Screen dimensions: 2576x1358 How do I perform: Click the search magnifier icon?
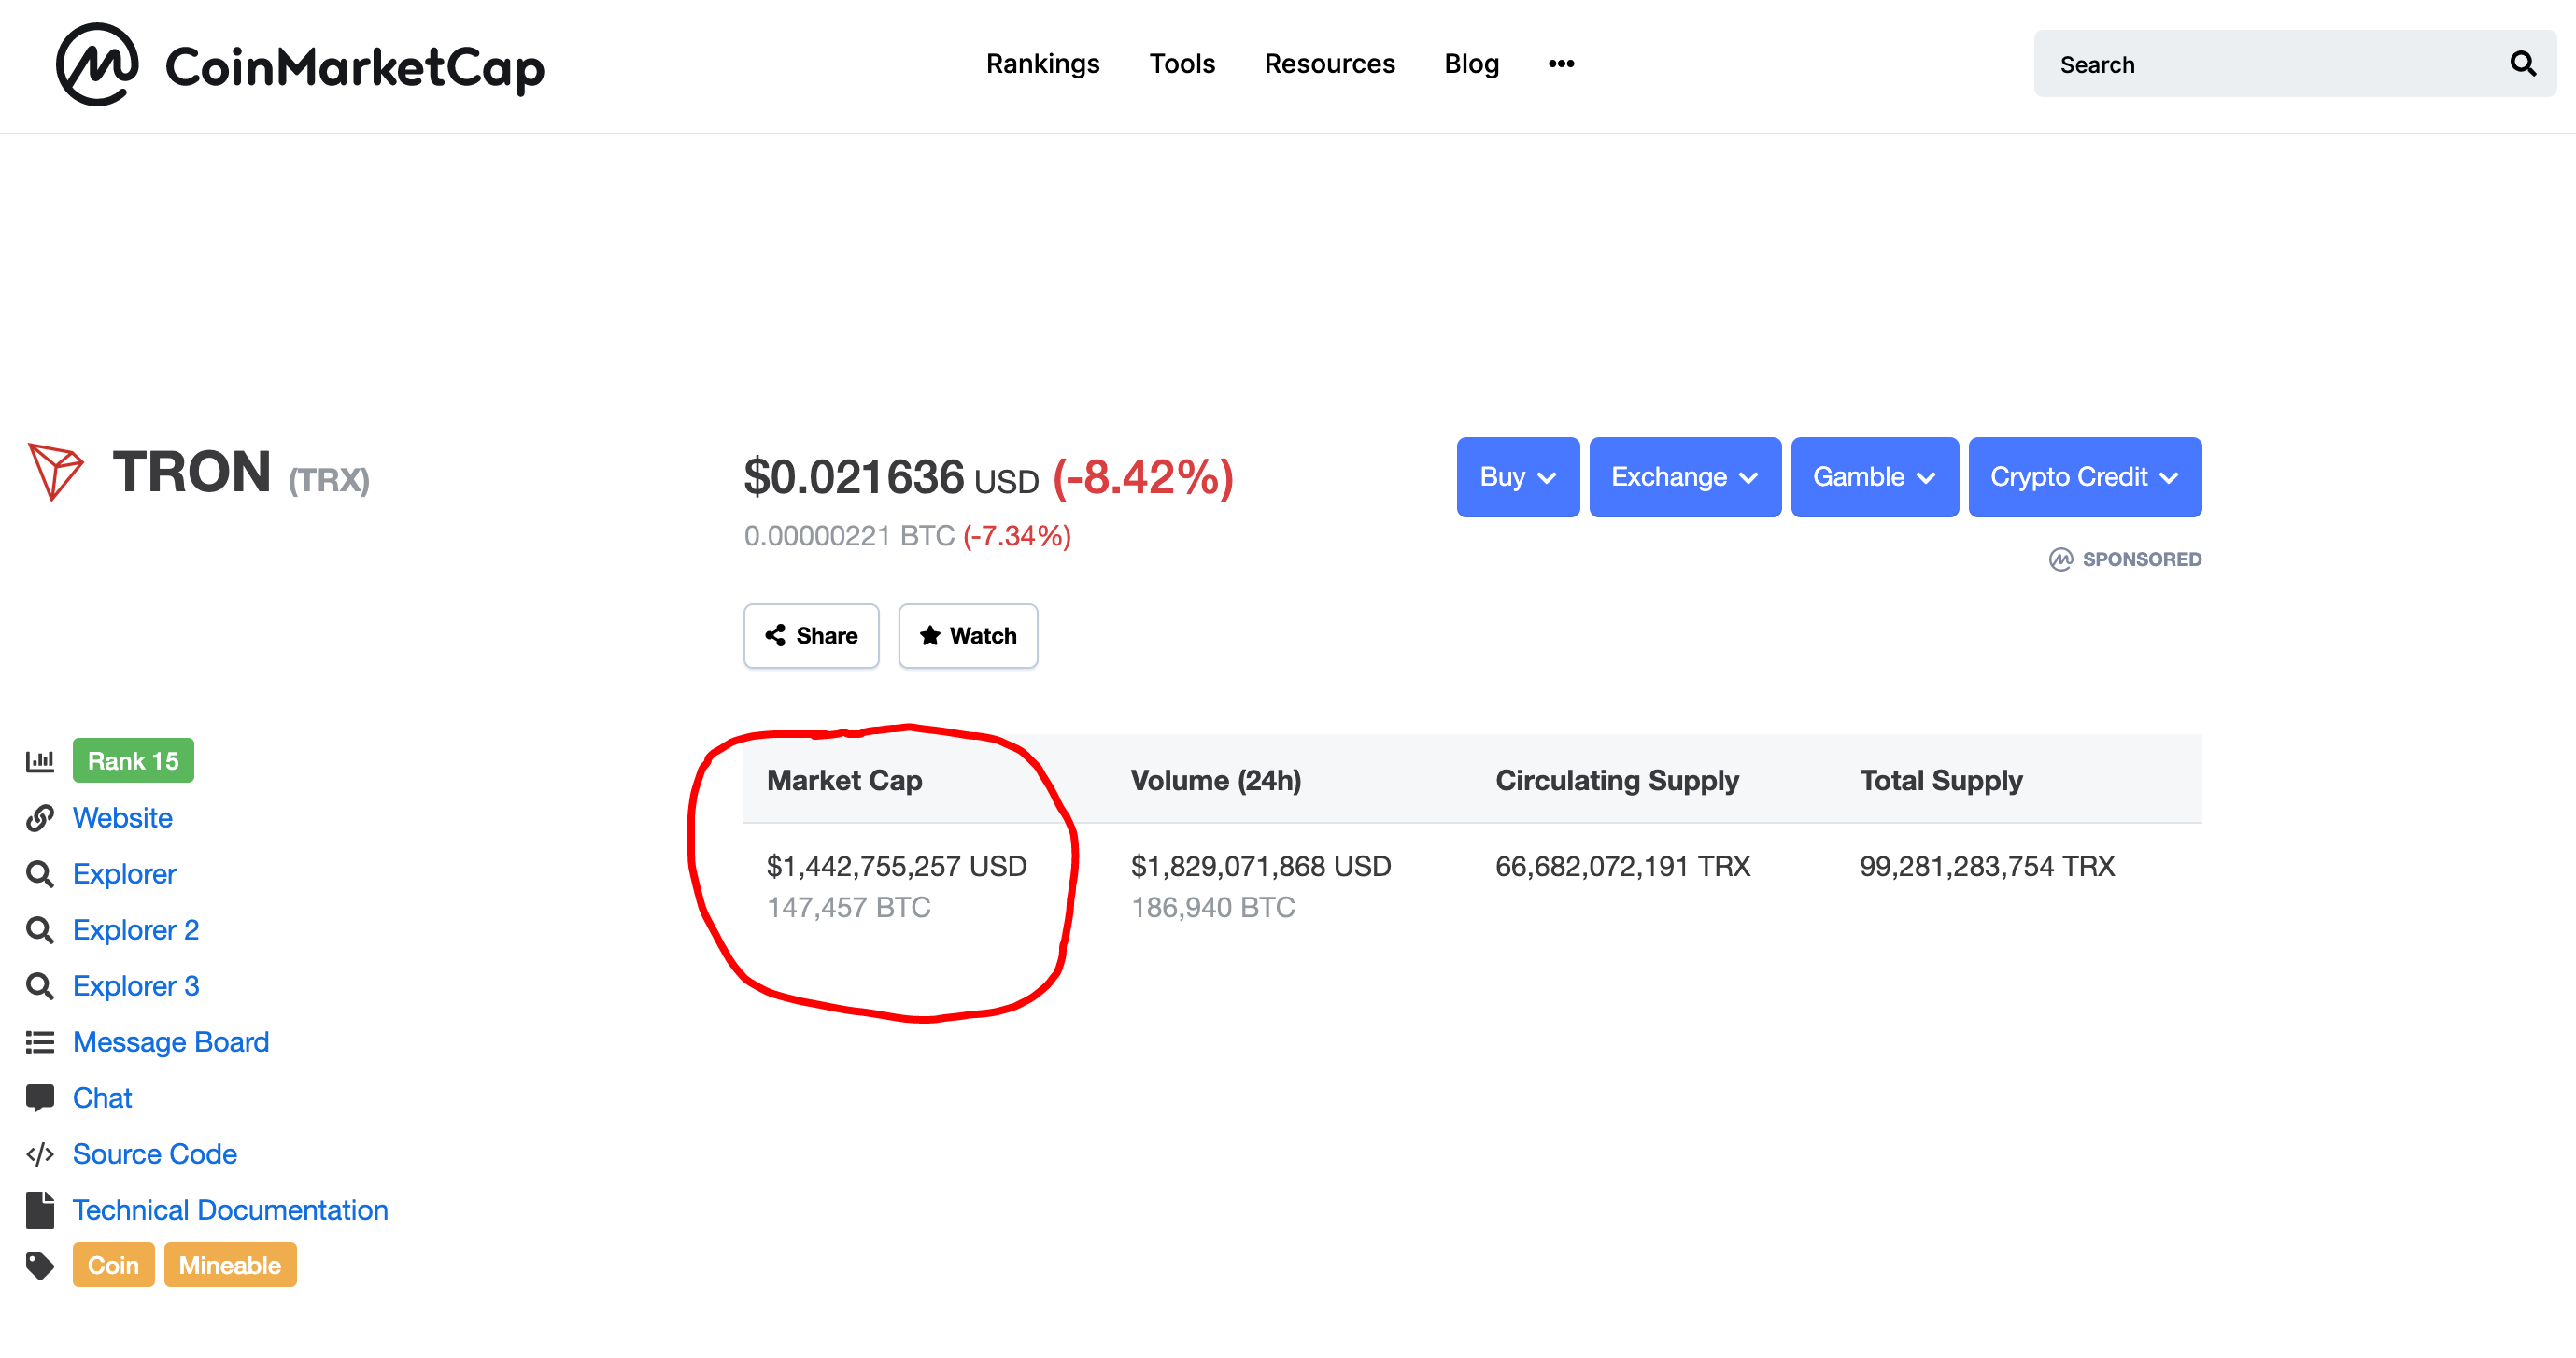(x=2522, y=64)
